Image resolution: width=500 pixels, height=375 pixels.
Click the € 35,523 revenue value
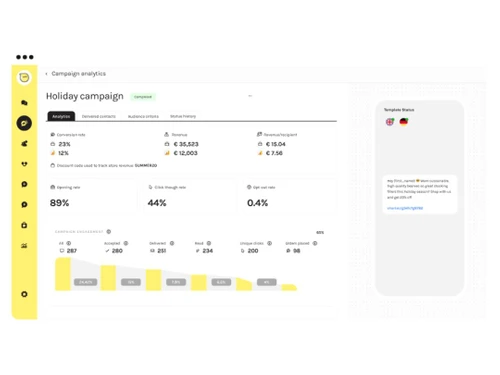coord(186,144)
